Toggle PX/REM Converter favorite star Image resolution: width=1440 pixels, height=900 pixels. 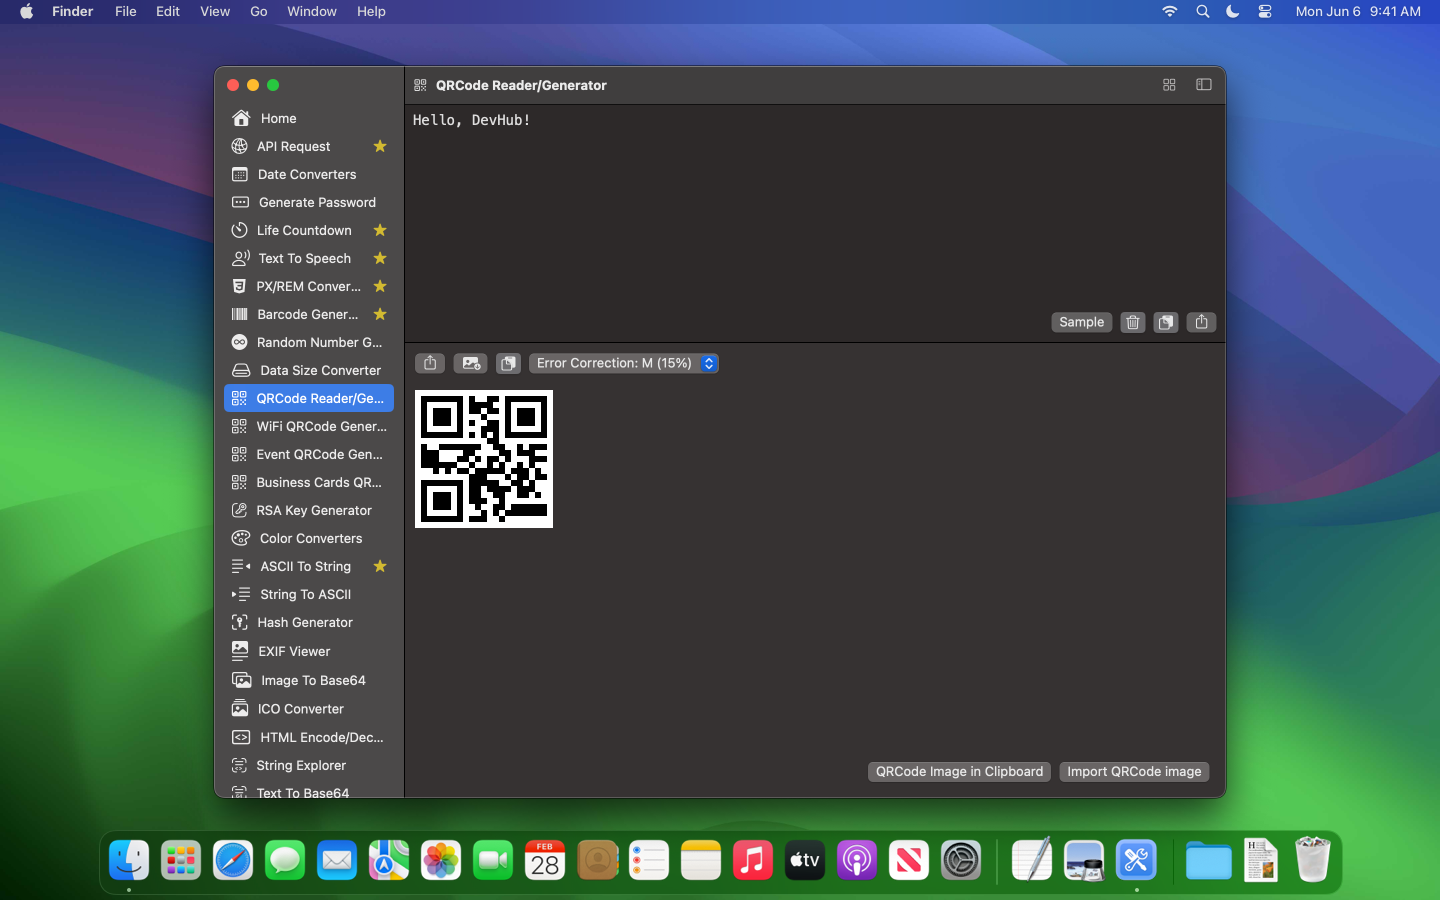[380, 286]
